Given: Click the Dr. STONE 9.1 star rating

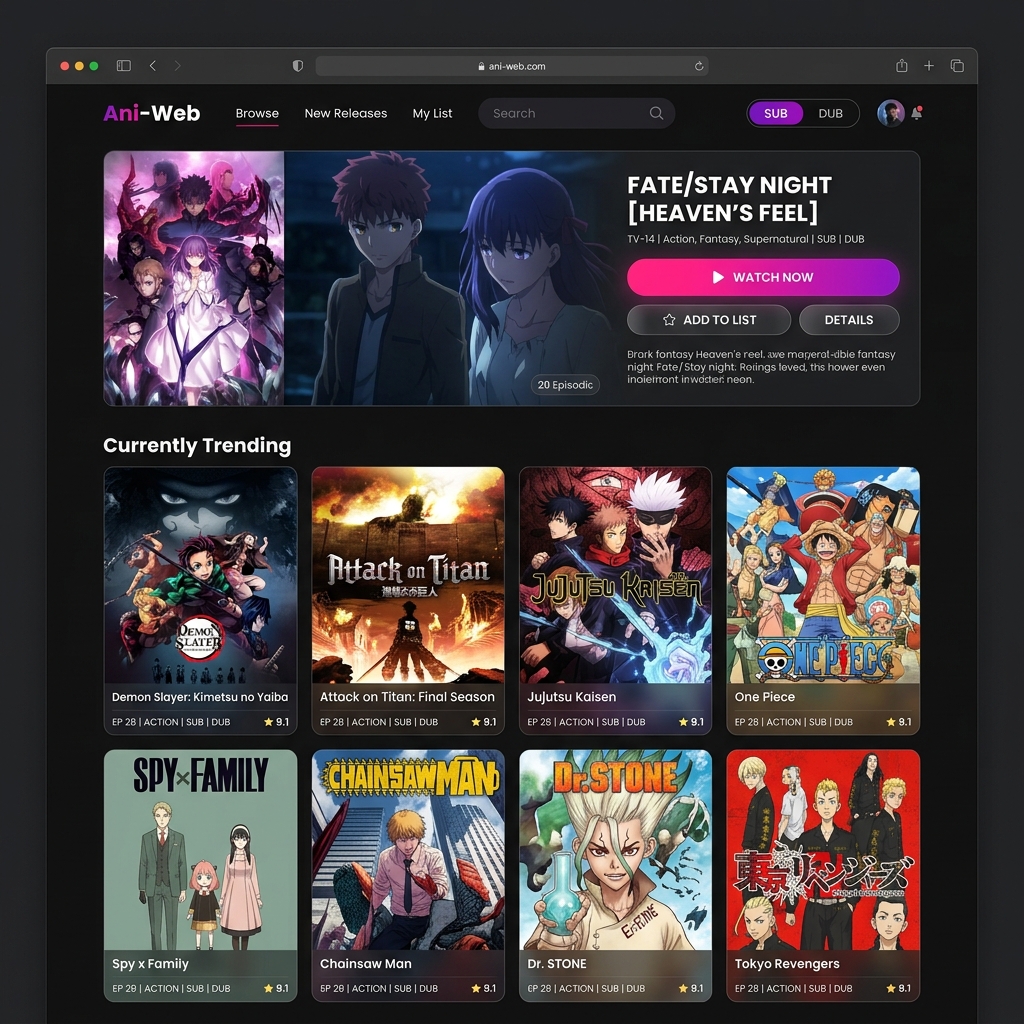Looking at the screenshot, I should click(691, 989).
